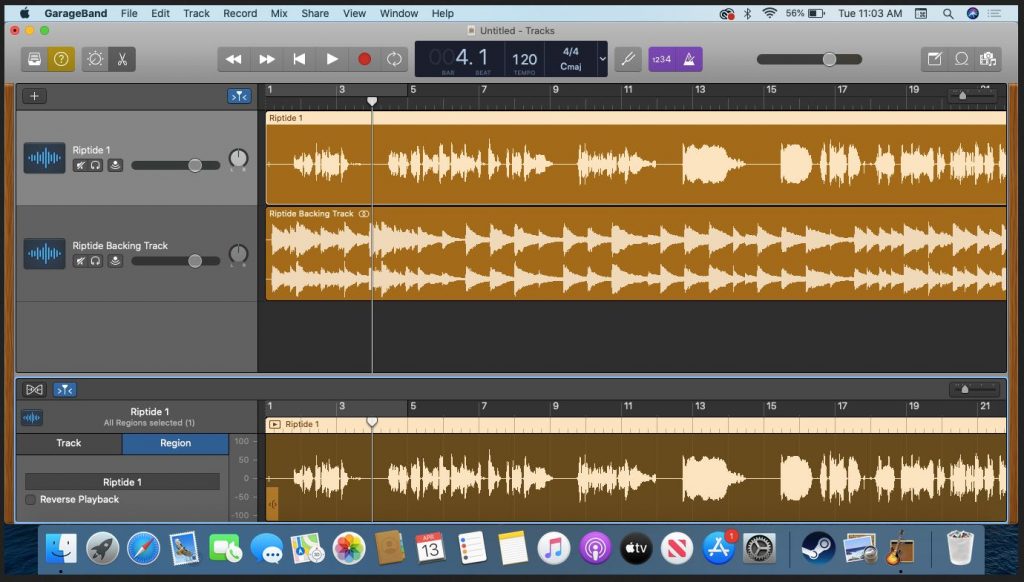Screen dimensions: 1024x582
Task: Open the tuner tool
Action: tap(628, 59)
